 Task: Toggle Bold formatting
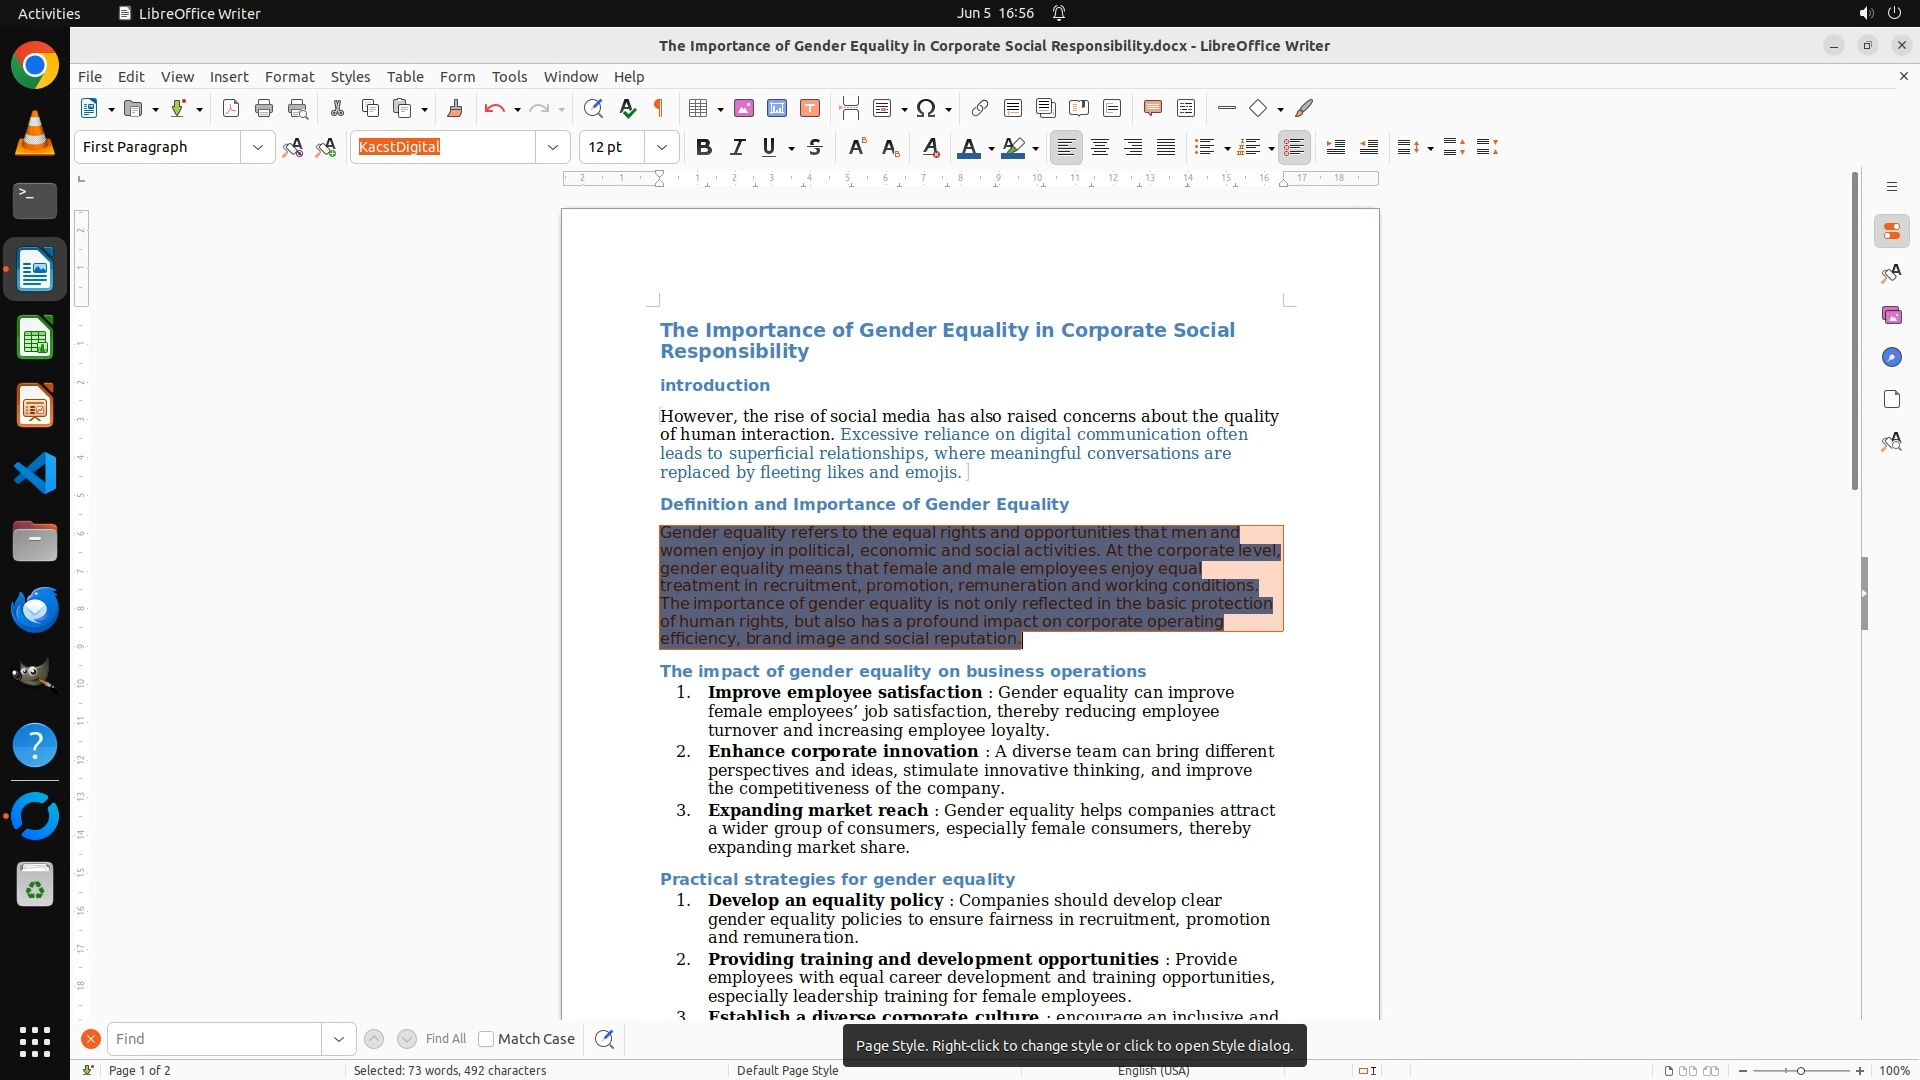704,147
